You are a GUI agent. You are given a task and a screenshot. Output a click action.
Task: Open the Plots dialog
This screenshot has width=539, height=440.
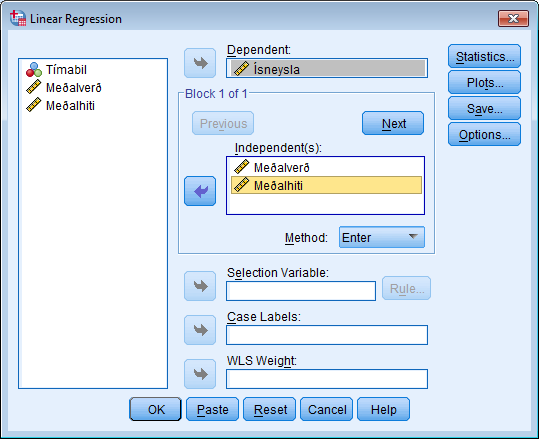[484, 82]
